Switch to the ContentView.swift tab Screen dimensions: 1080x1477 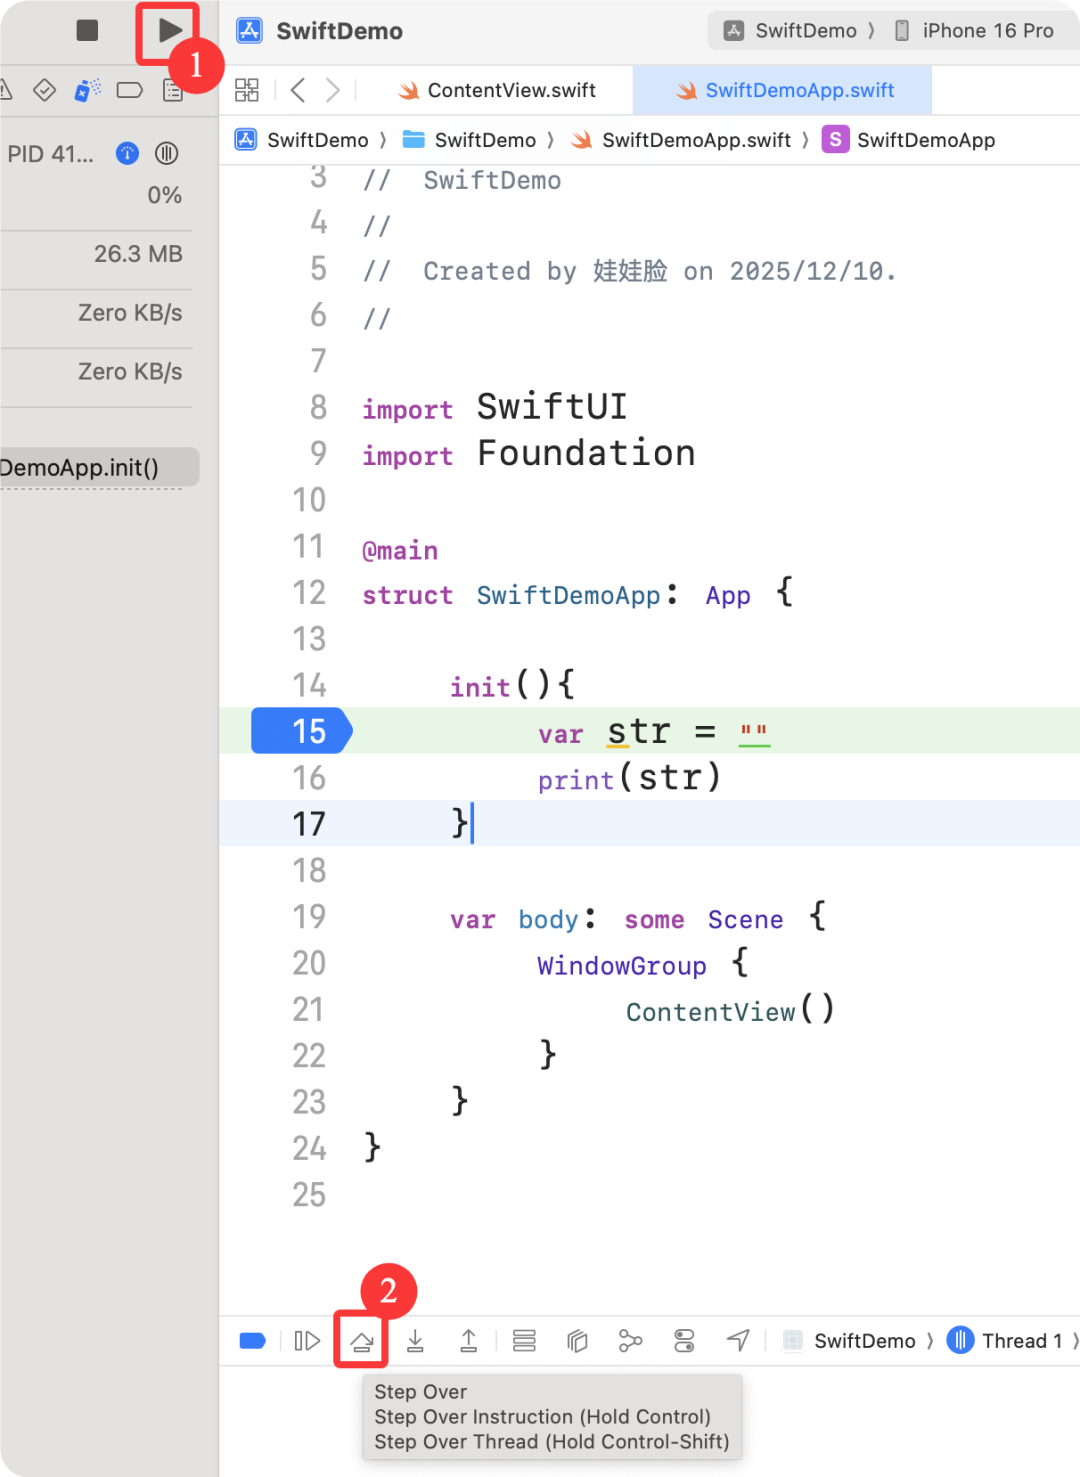(x=510, y=90)
